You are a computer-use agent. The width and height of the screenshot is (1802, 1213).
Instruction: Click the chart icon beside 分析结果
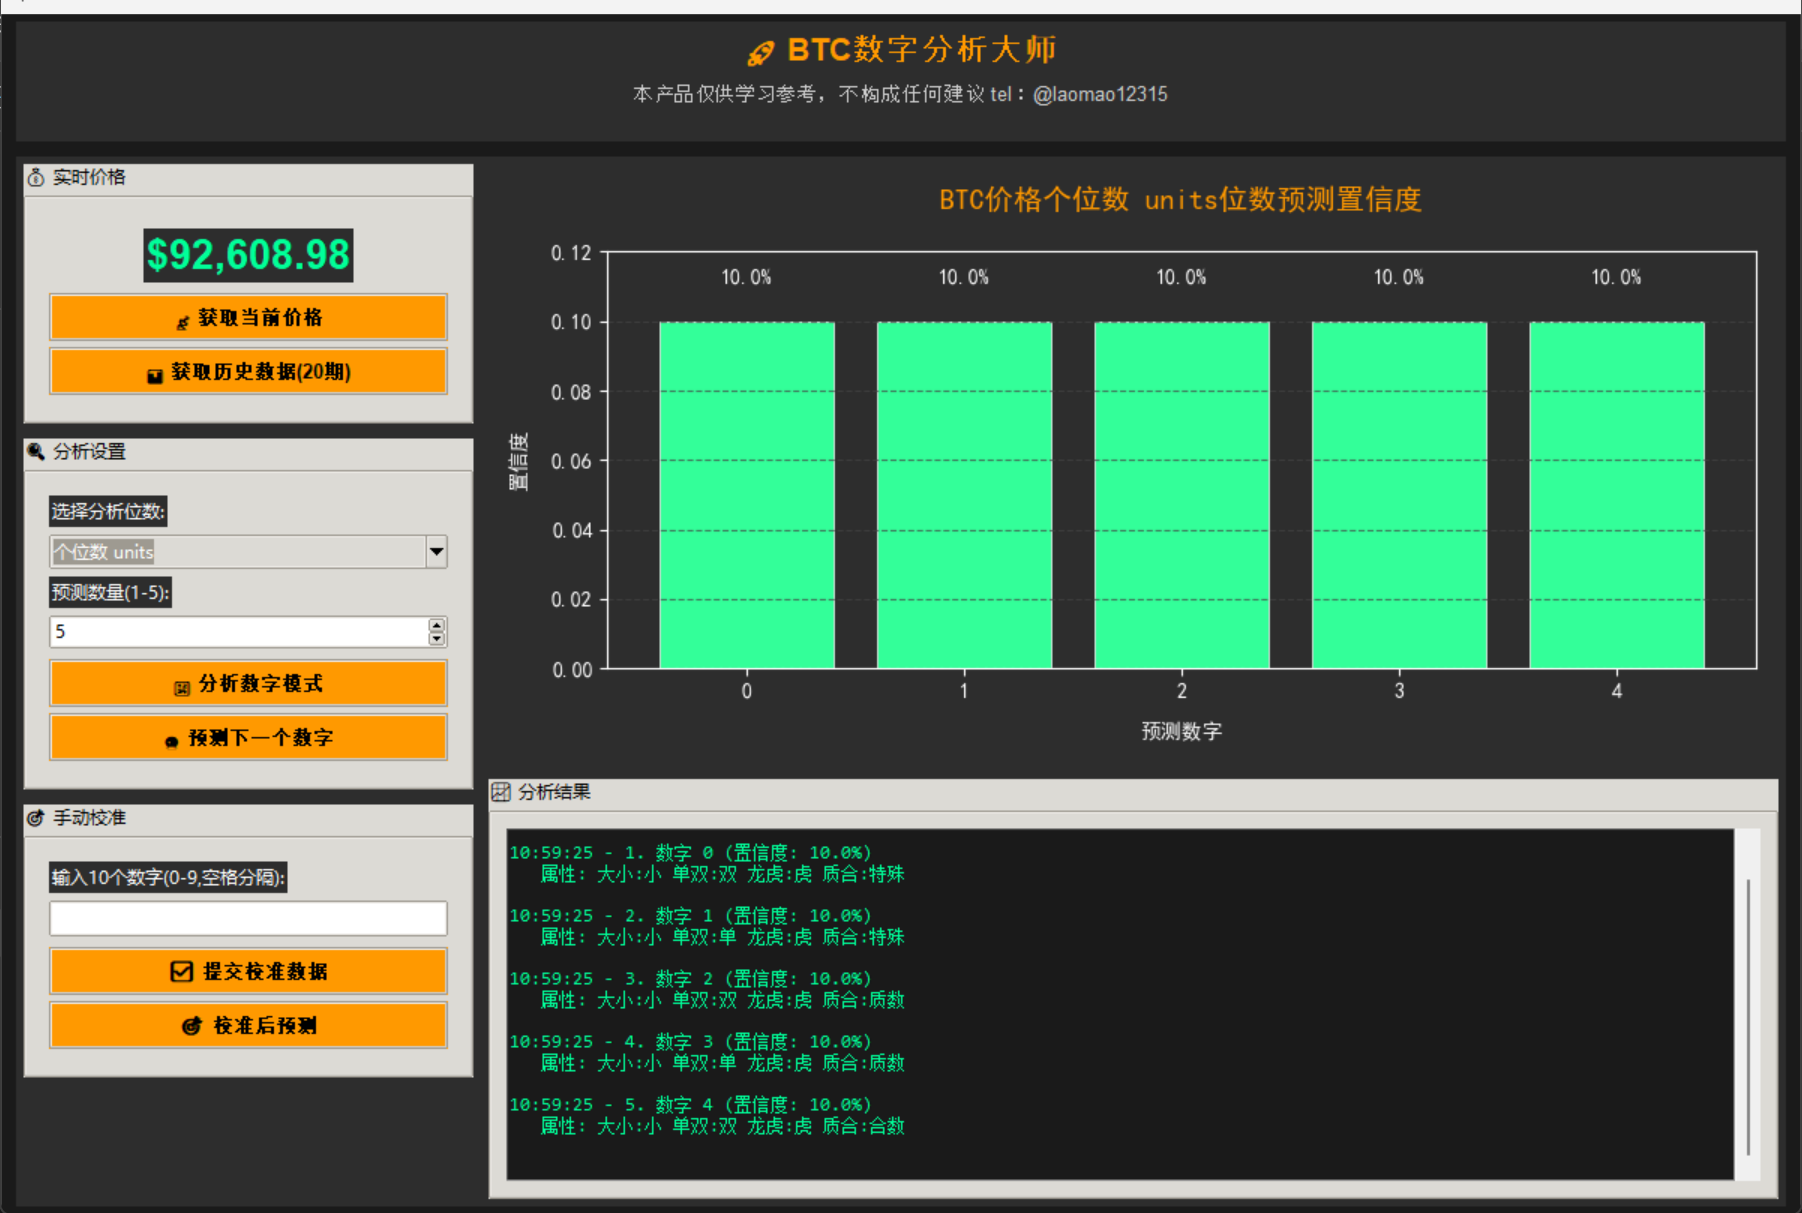click(x=503, y=791)
